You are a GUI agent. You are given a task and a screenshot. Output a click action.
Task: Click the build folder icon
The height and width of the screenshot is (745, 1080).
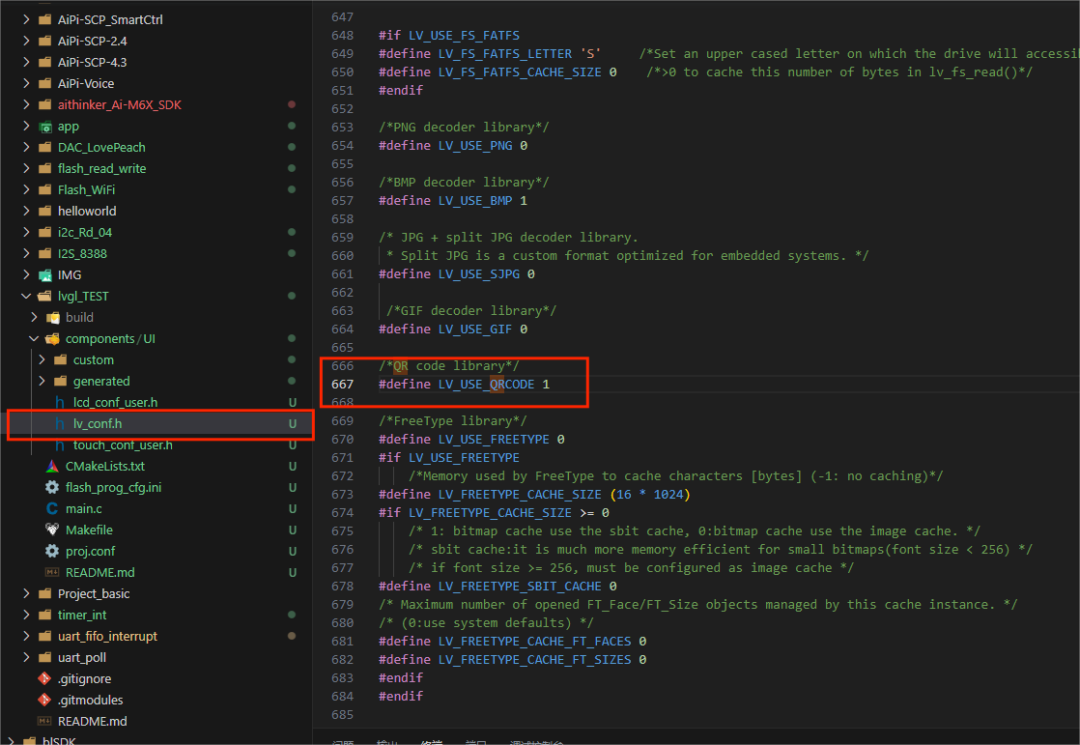pos(53,317)
